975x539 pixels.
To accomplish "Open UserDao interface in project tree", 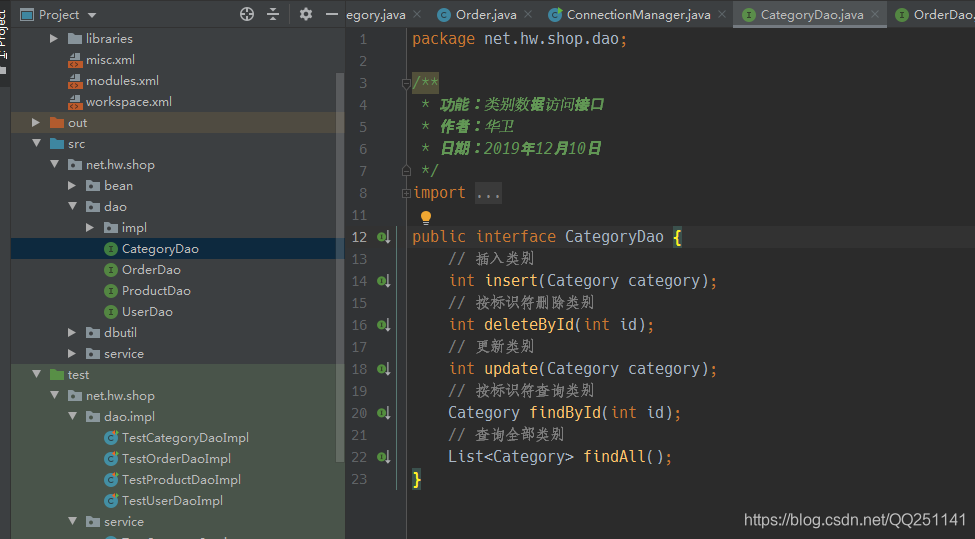I will click(x=147, y=311).
